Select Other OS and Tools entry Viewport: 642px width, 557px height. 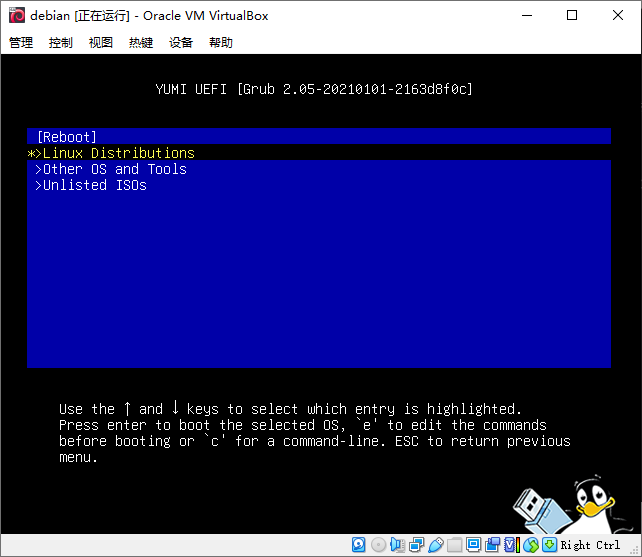[319, 169]
